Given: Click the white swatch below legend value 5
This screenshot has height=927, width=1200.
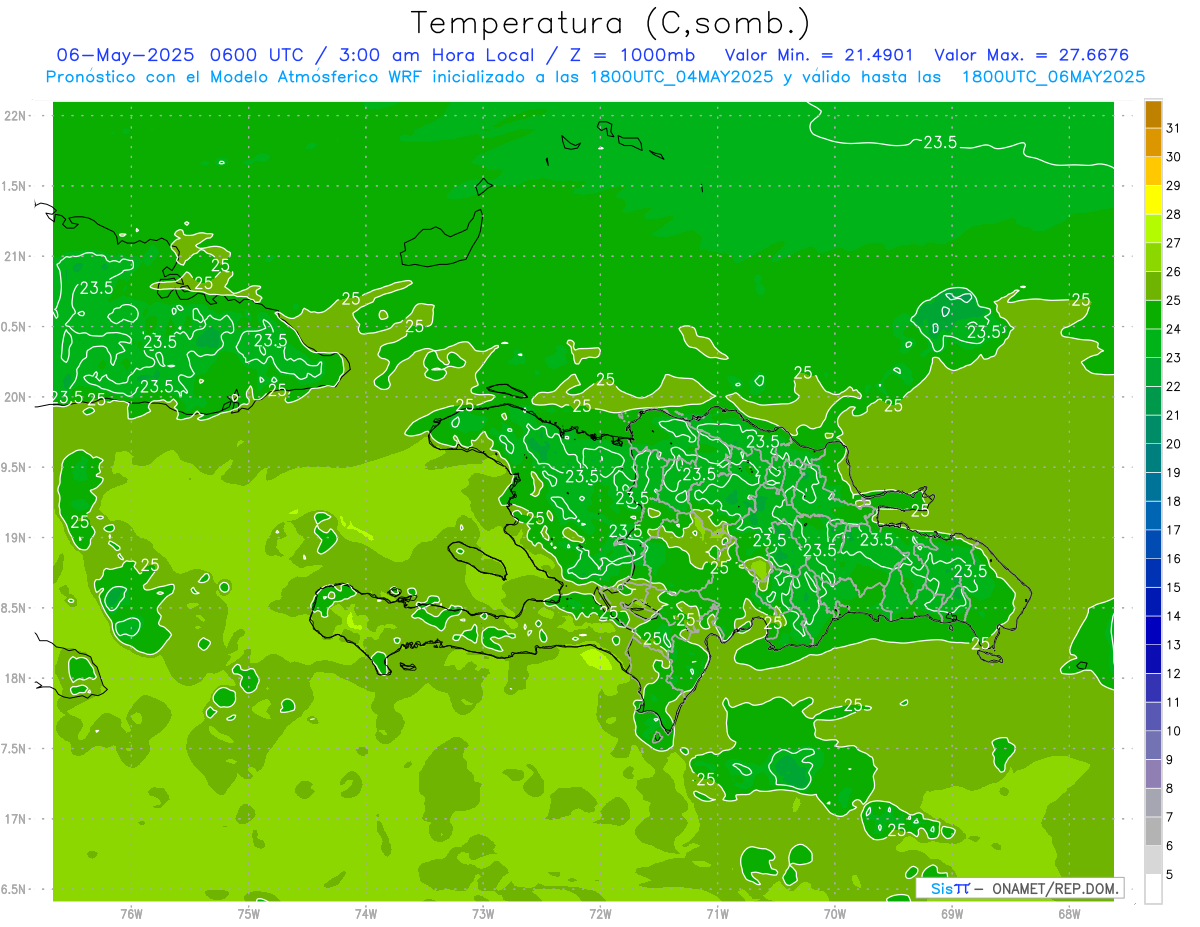Looking at the screenshot, I should pyautogui.click(x=1153, y=889).
